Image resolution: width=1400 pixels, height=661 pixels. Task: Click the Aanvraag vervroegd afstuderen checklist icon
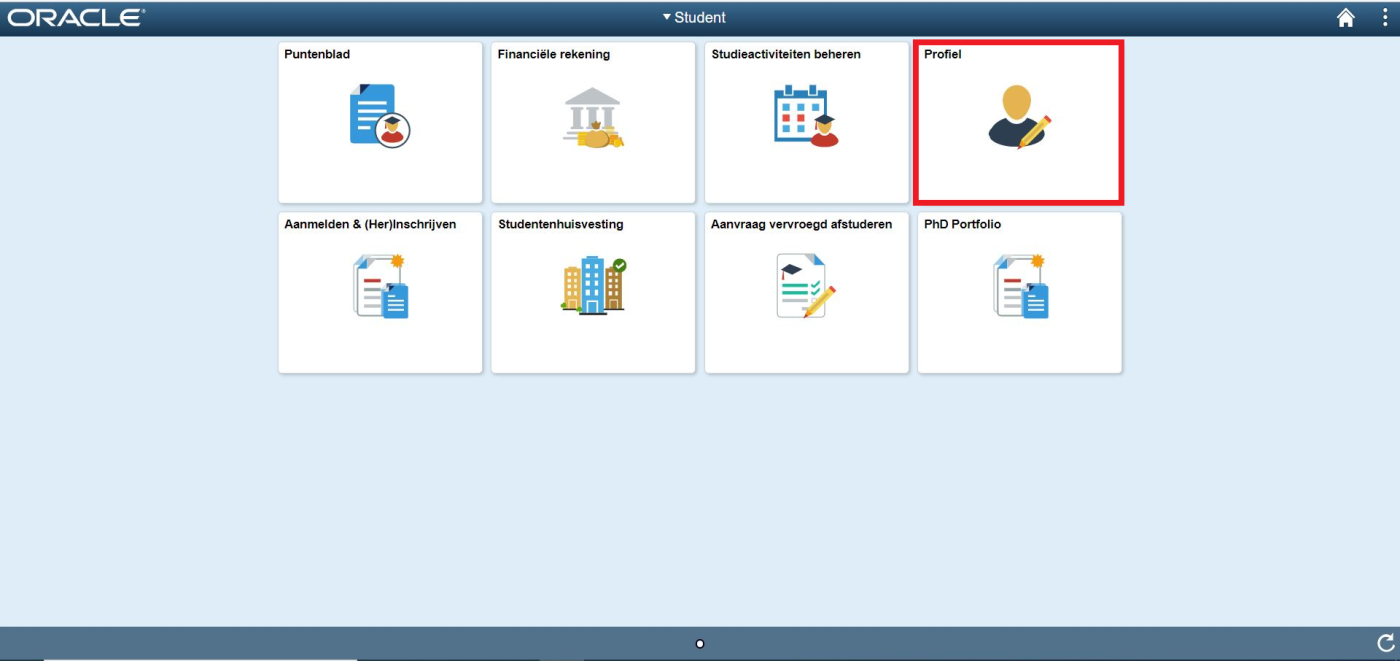pos(806,286)
